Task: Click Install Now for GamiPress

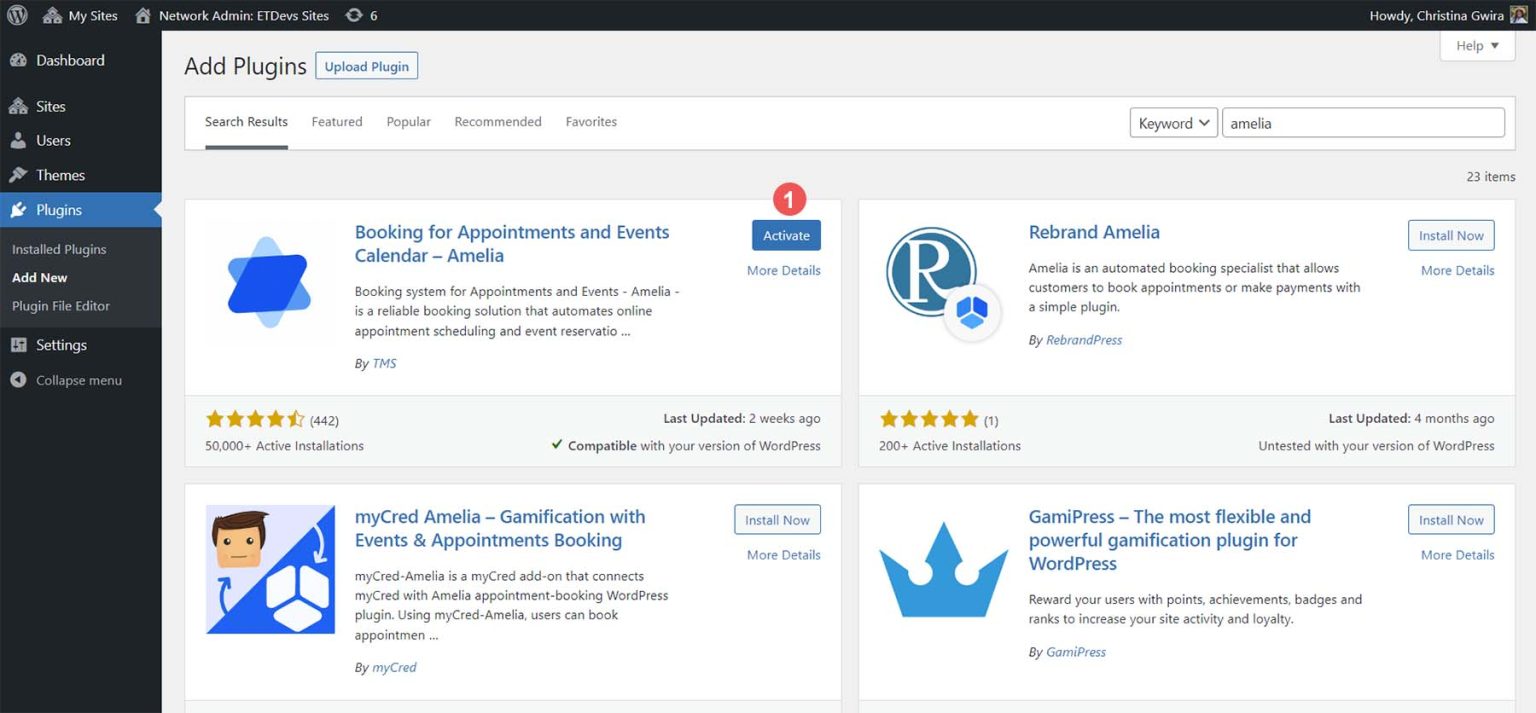Action: click(1451, 519)
